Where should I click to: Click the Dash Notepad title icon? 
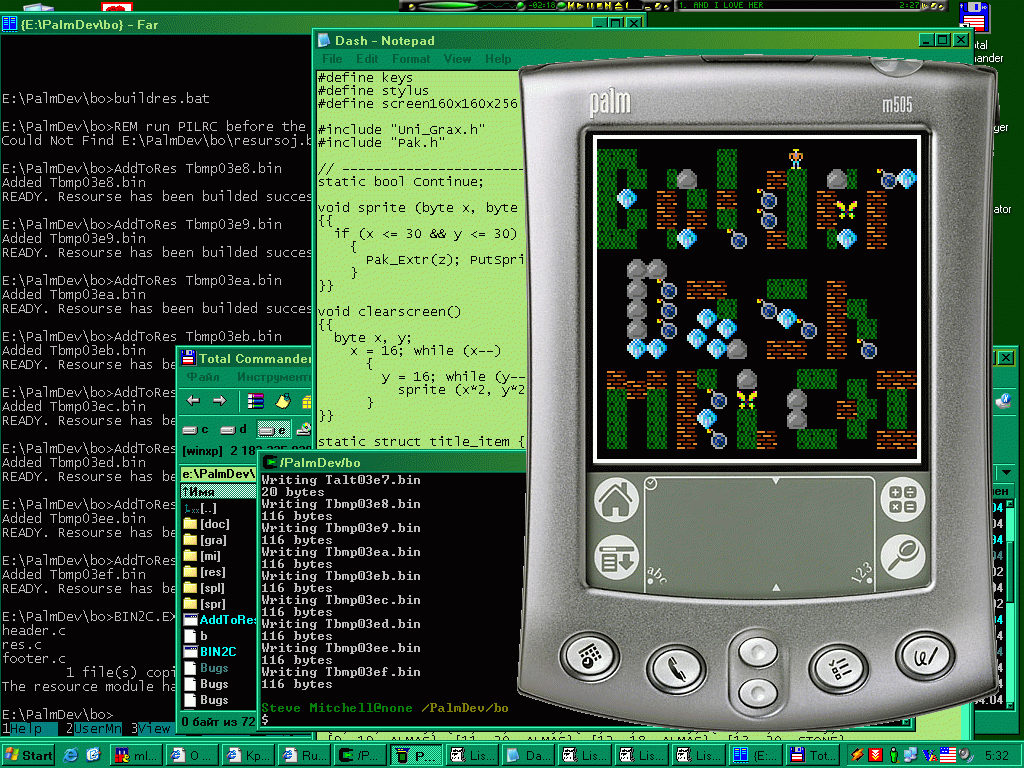coord(325,40)
